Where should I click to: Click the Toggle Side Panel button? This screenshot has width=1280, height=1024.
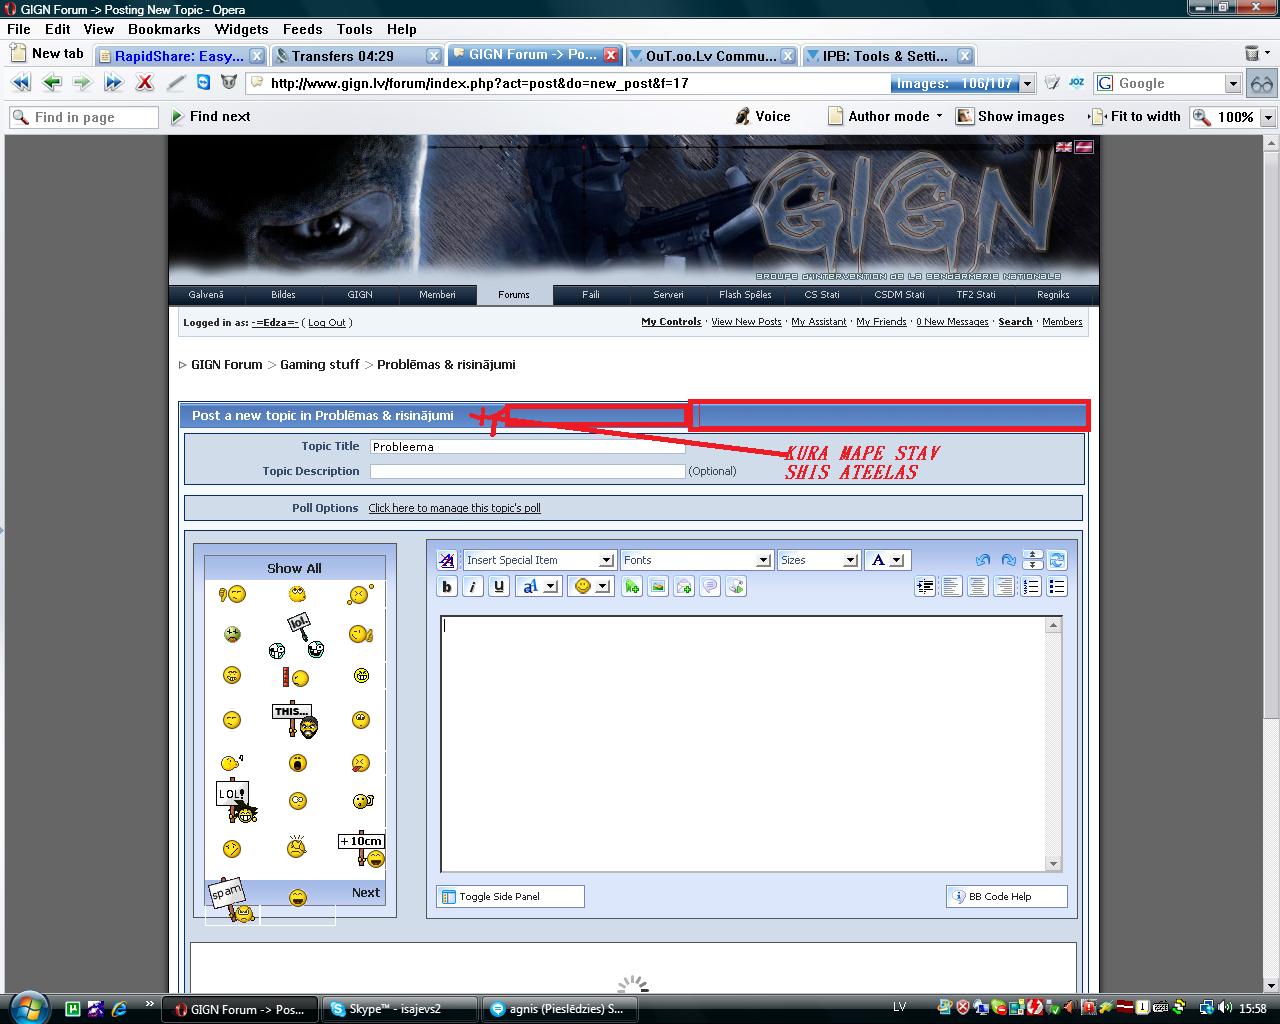[510, 897]
